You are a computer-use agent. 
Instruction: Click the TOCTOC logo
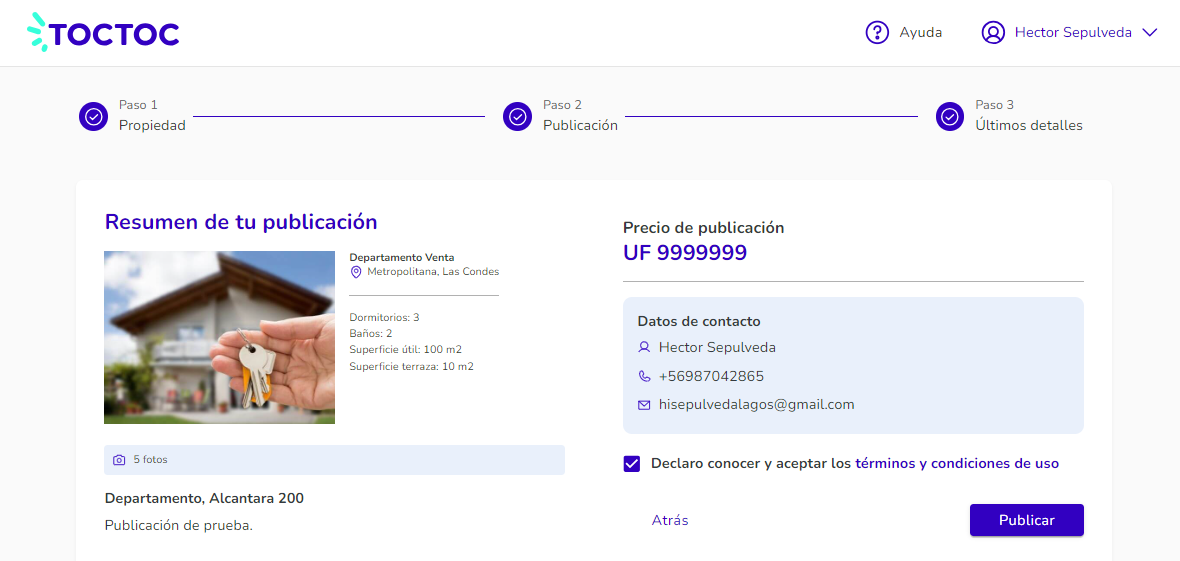pos(103,32)
